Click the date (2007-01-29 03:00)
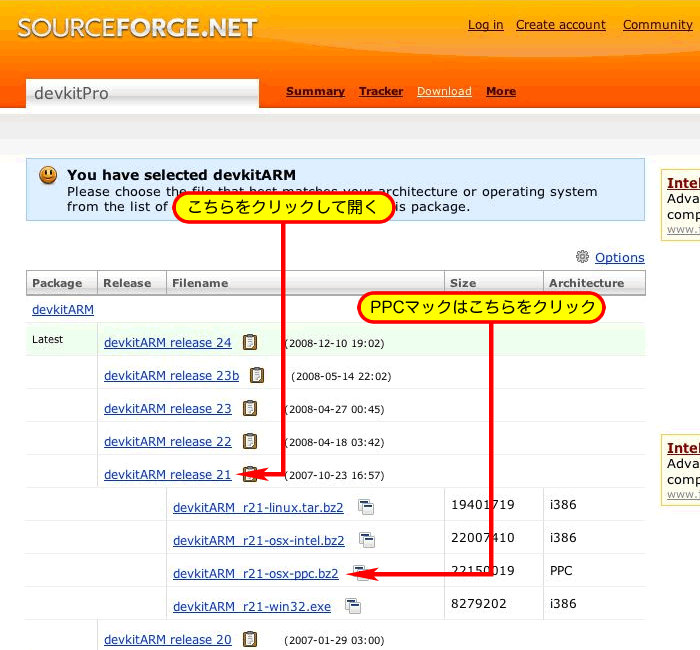The width and height of the screenshot is (700, 650). coord(334,640)
